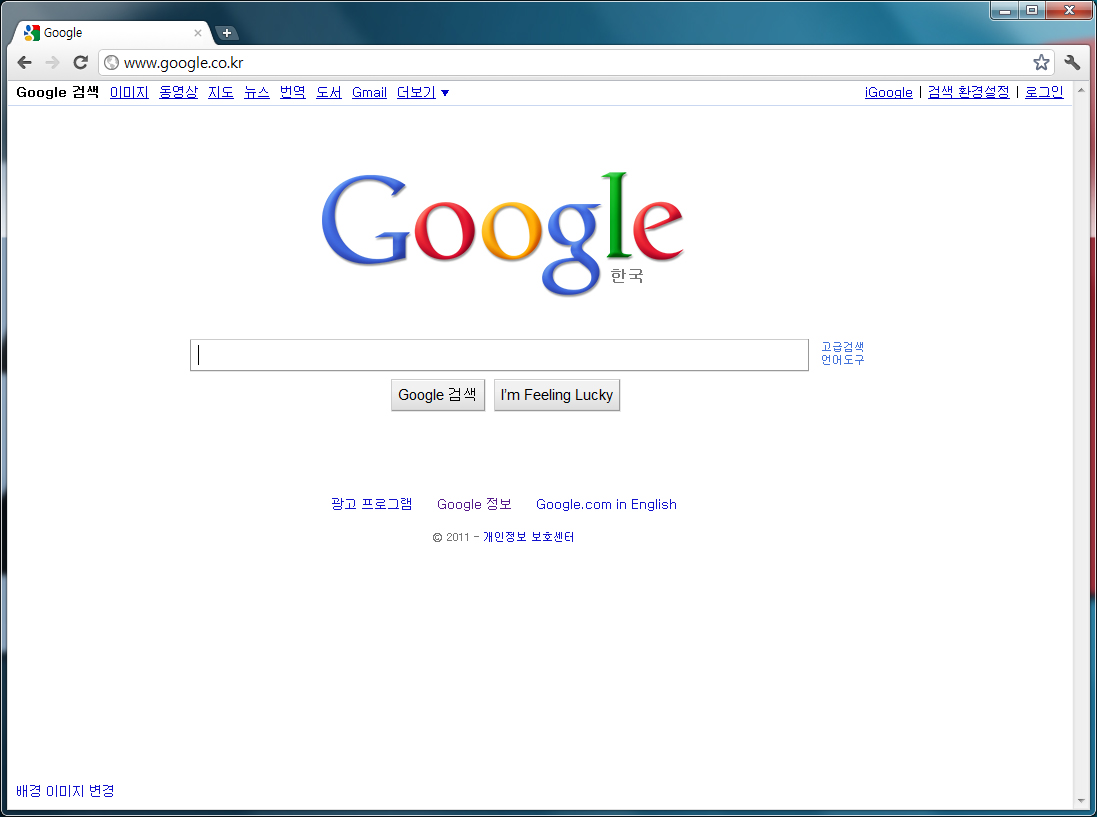Screen dimensions: 1097x817
Task: Close the Google tab with its X
Action: pyautogui.click(x=198, y=33)
